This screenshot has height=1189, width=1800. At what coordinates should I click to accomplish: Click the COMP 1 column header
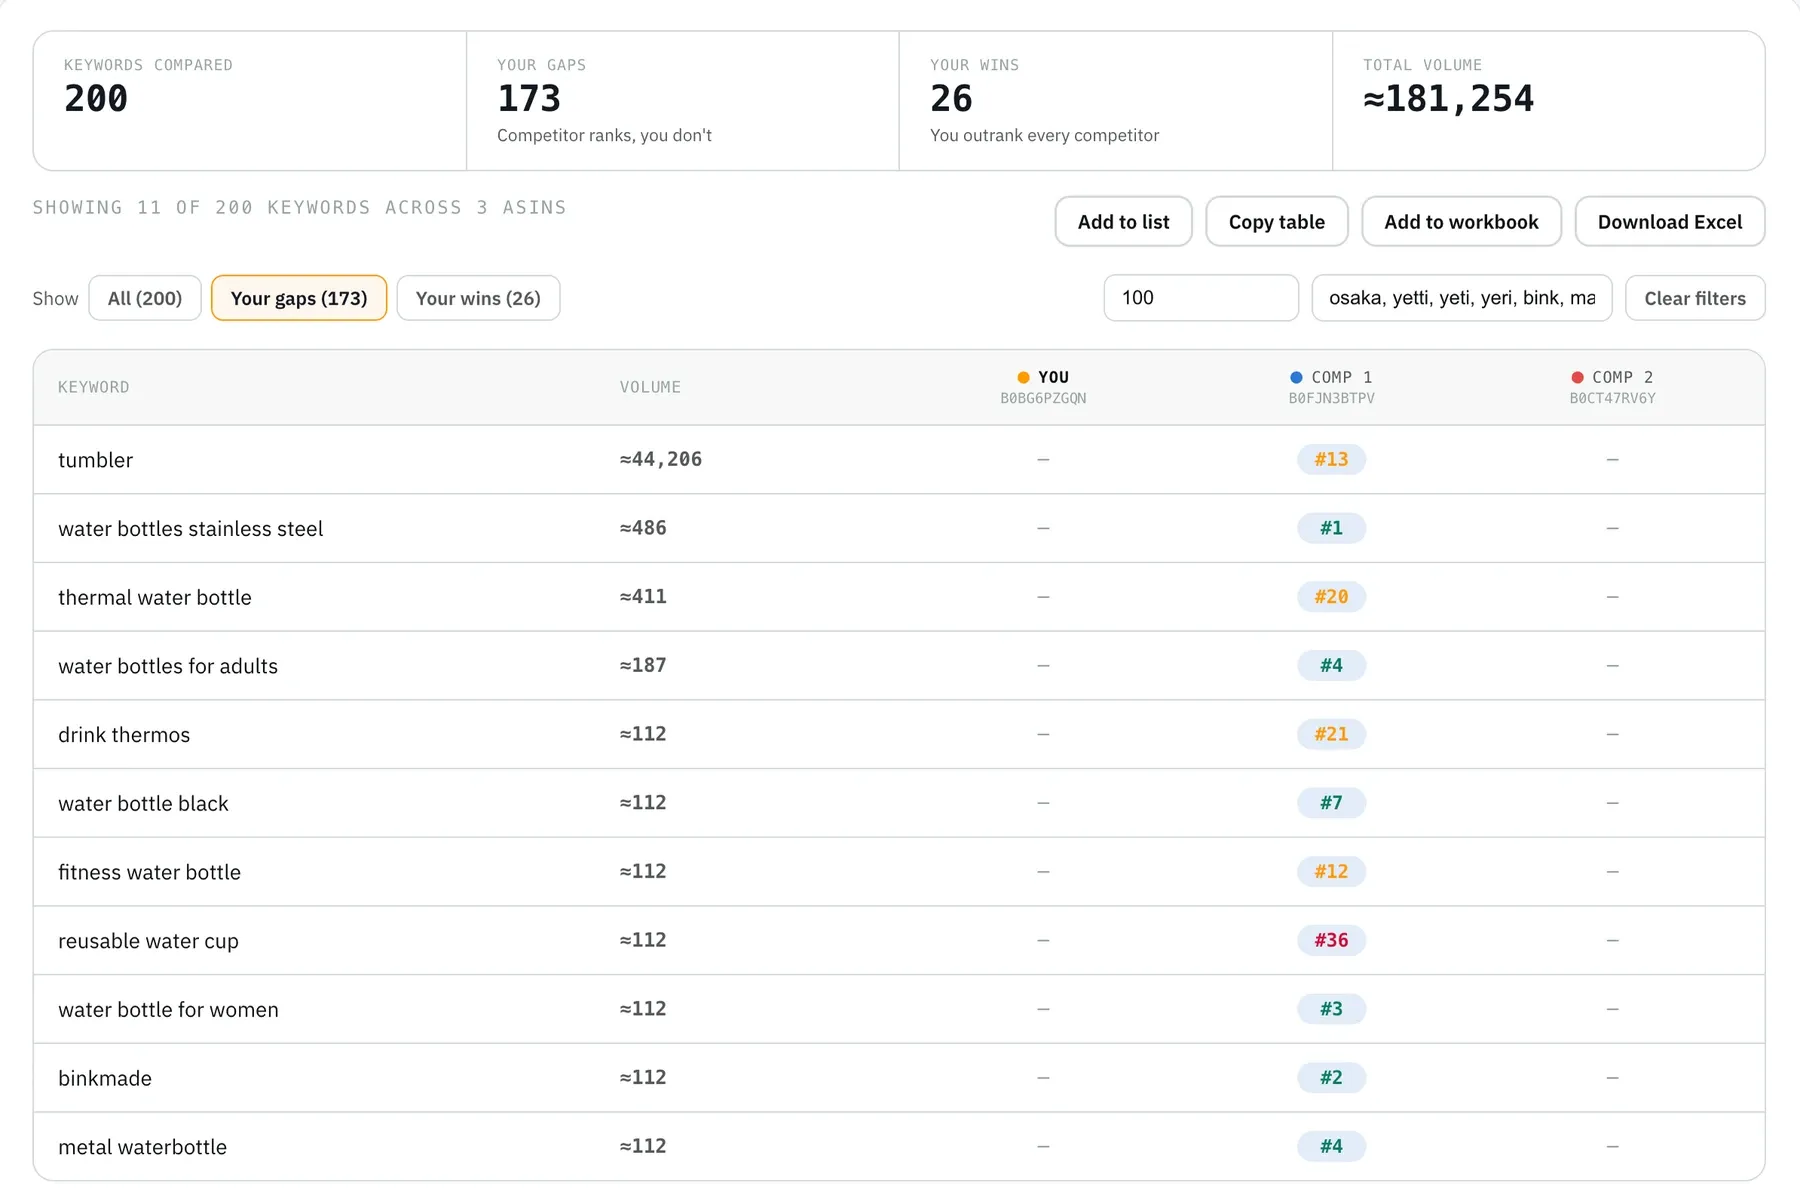[x=1331, y=387]
